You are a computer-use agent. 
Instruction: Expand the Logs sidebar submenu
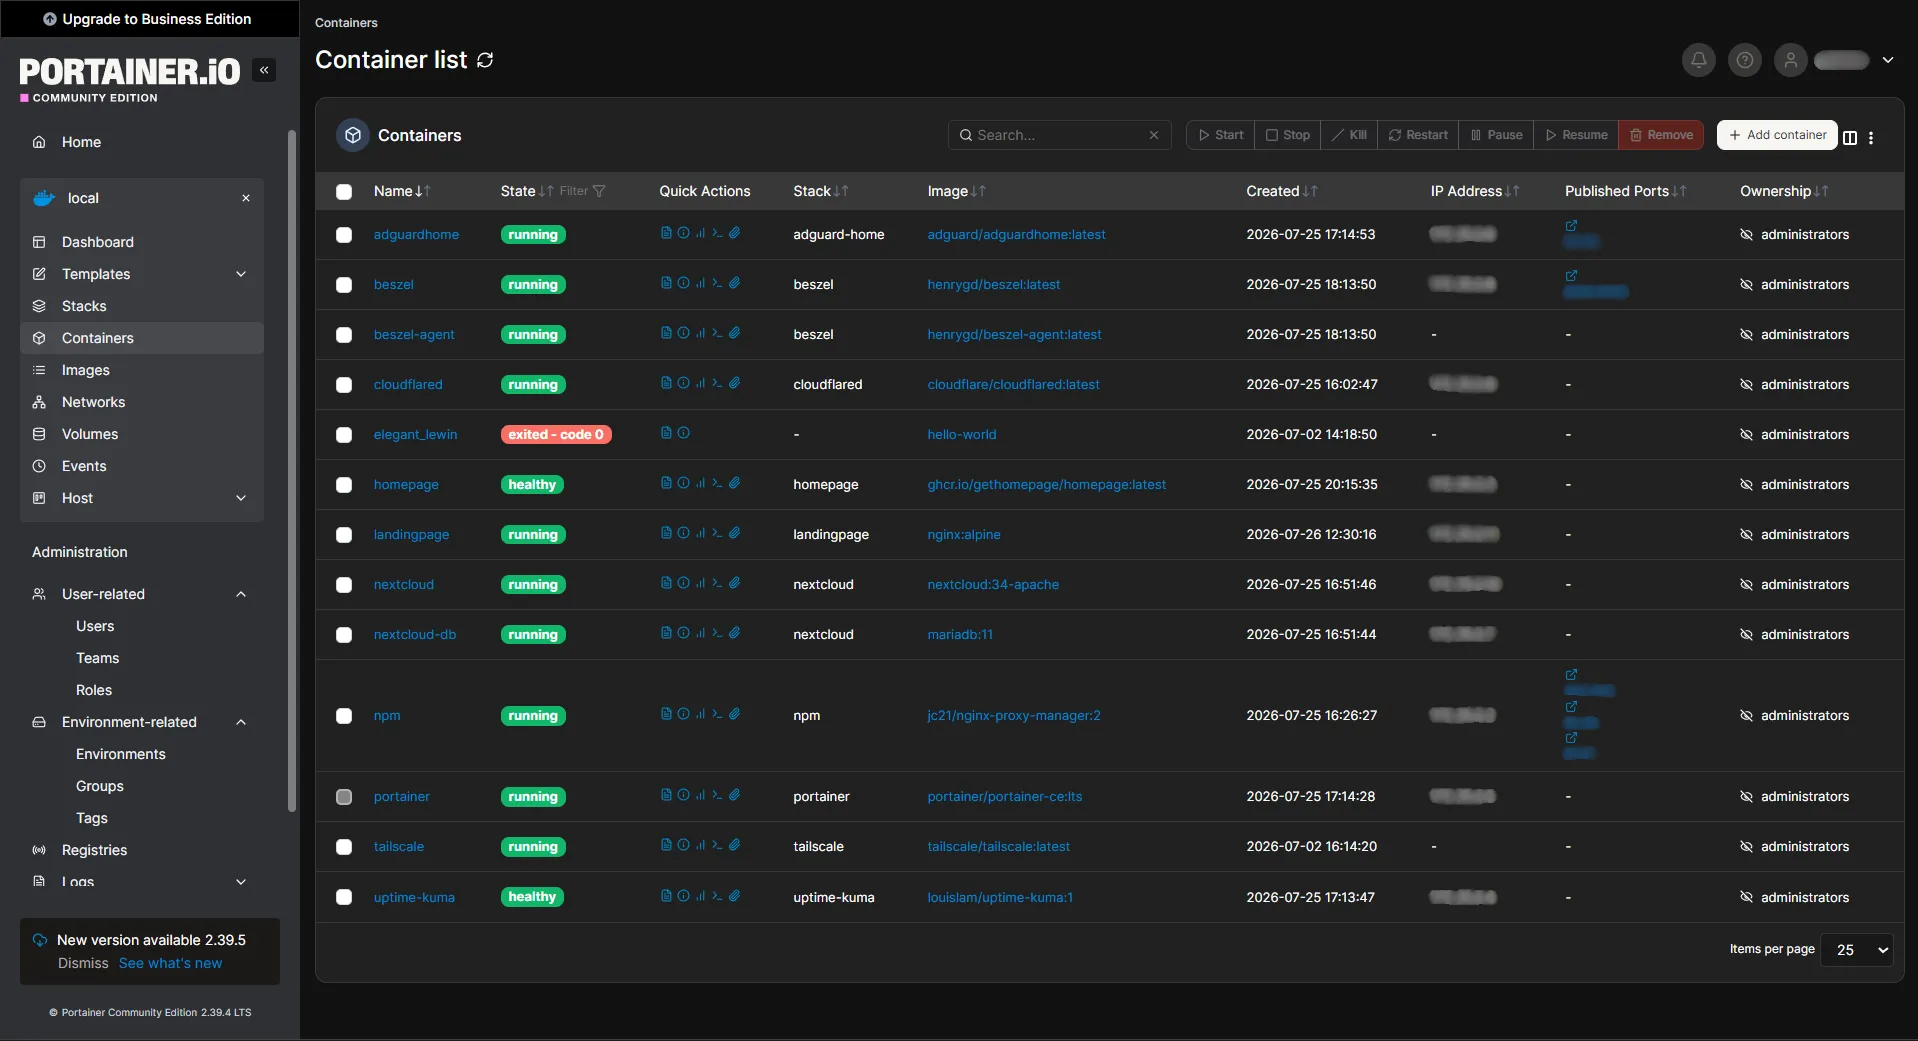241,881
